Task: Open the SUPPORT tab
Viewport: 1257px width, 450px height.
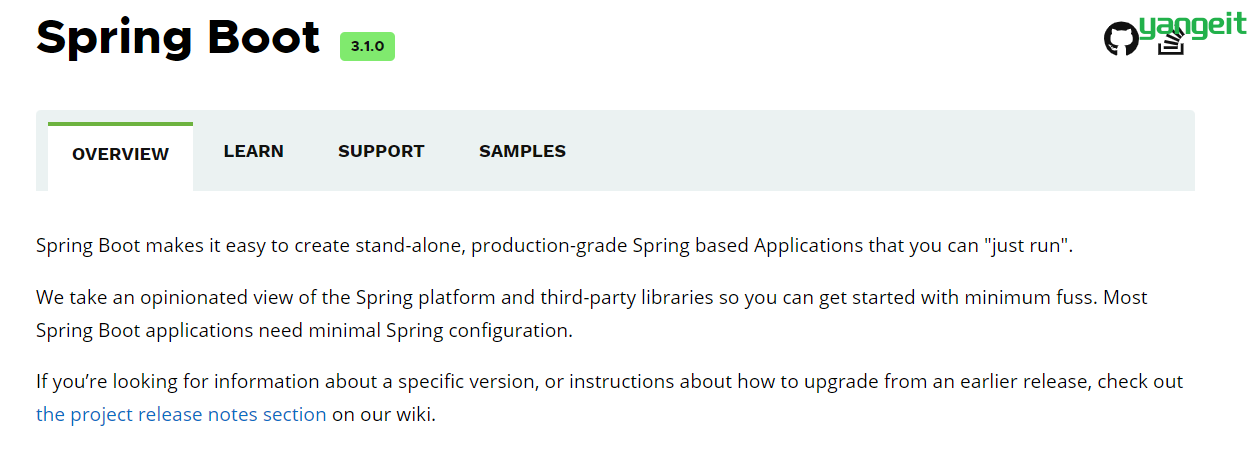Action: (x=381, y=151)
